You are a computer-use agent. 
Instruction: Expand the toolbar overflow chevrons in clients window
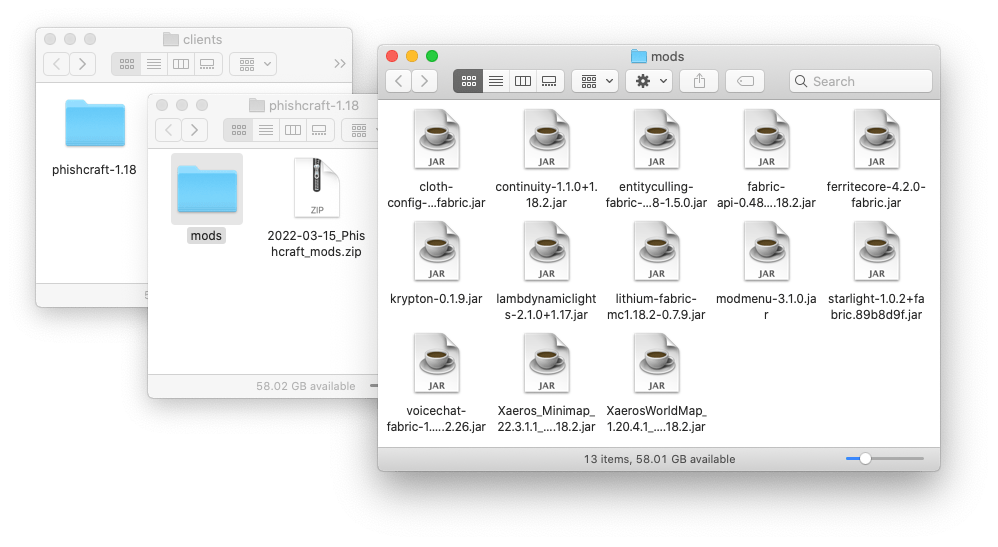(339, 64)
